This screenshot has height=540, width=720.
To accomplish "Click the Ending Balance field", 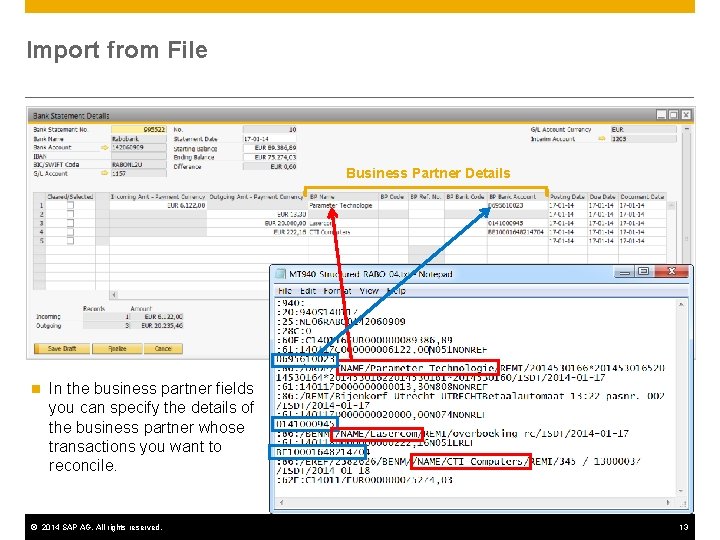I will point(270,157).
